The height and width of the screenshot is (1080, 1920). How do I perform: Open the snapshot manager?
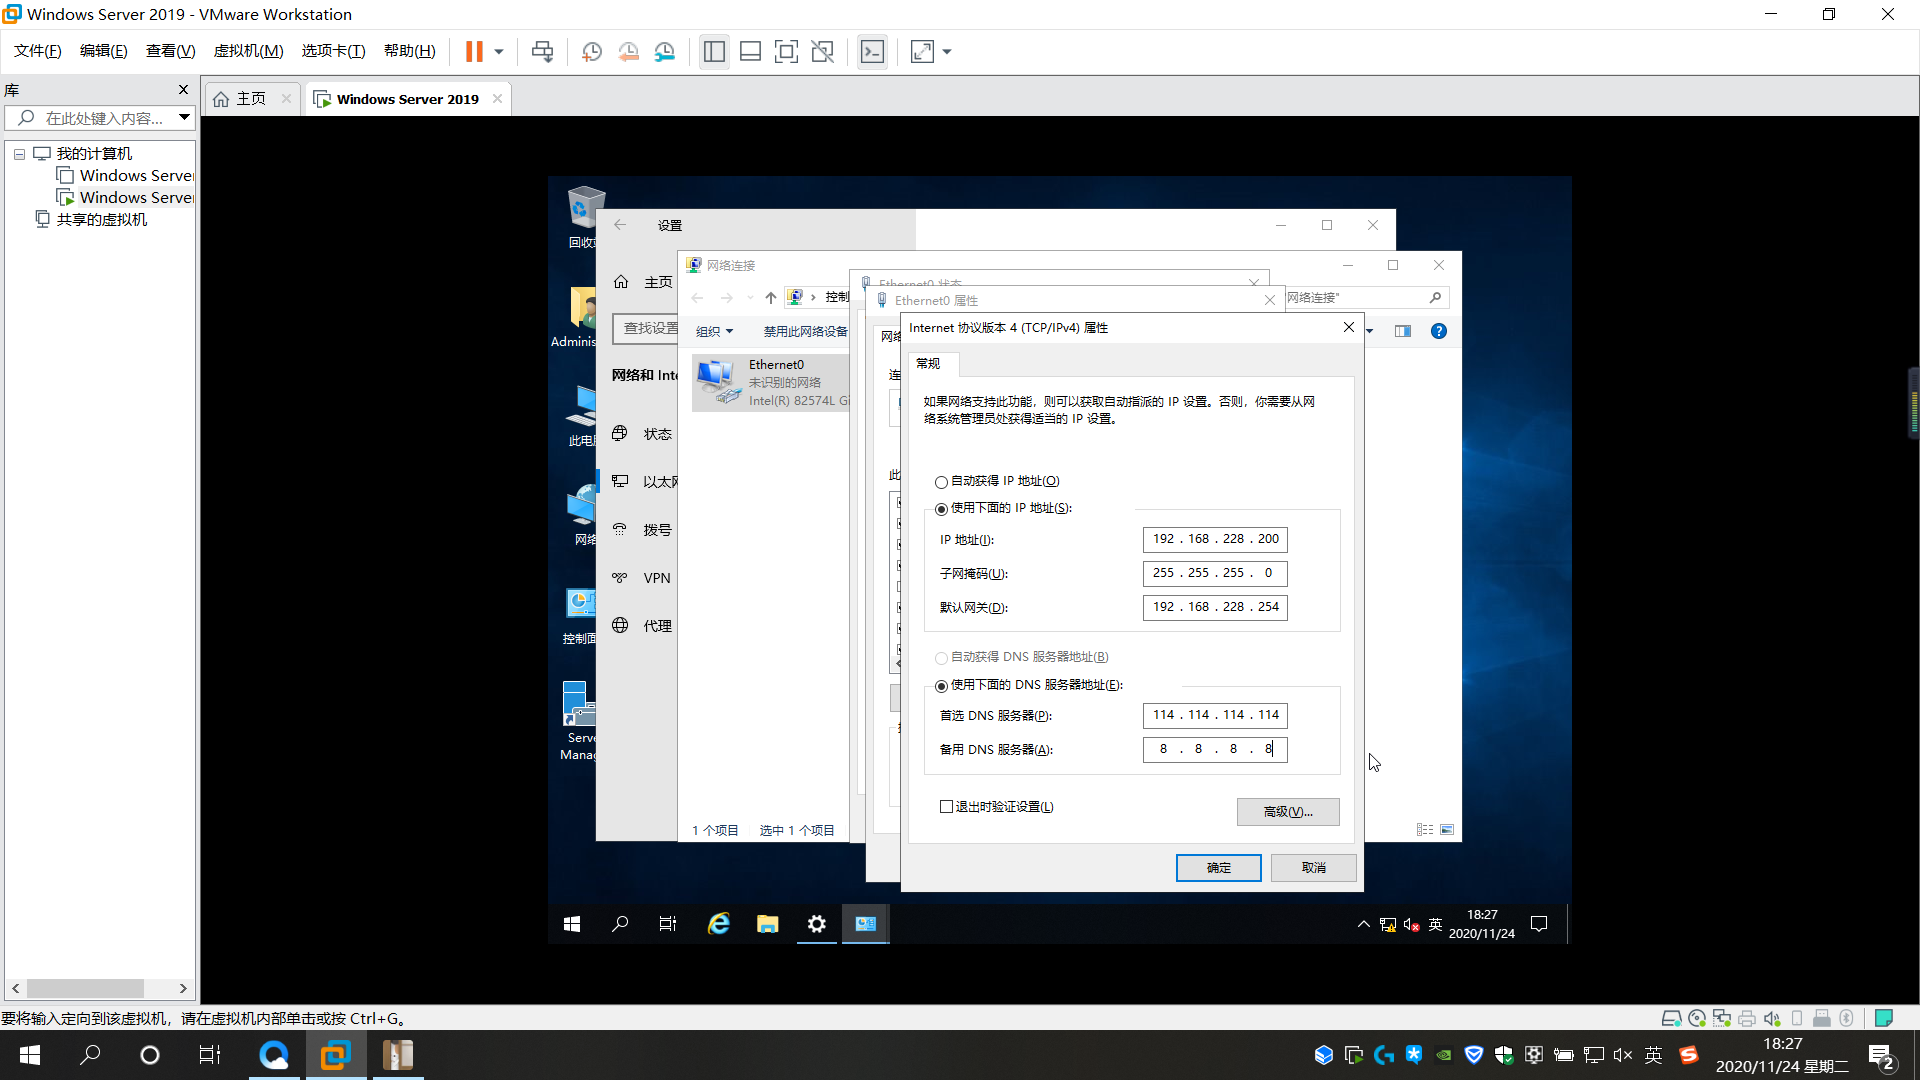(666, 51)
